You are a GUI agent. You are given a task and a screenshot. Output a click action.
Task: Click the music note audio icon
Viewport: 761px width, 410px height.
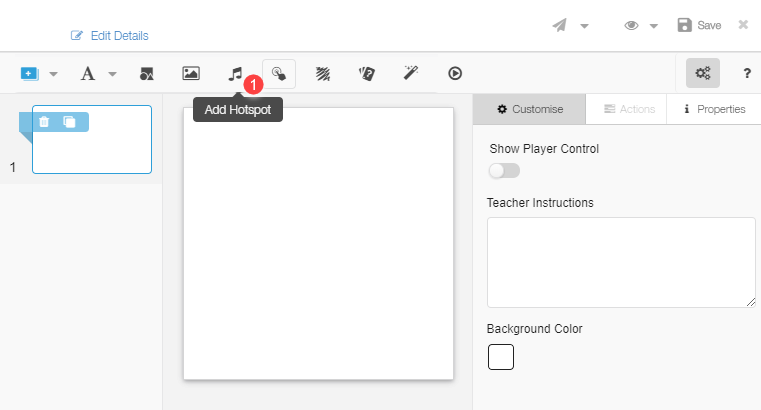(235, 73)
